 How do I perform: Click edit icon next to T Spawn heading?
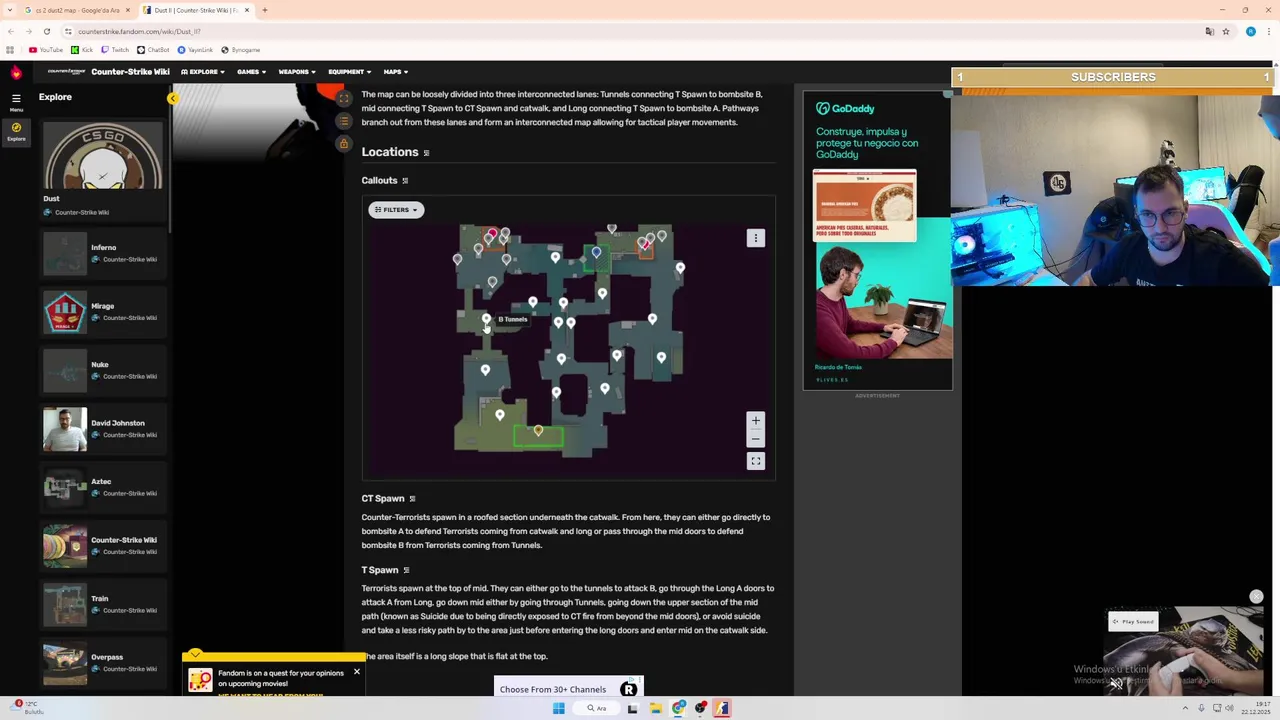[406, 570]
